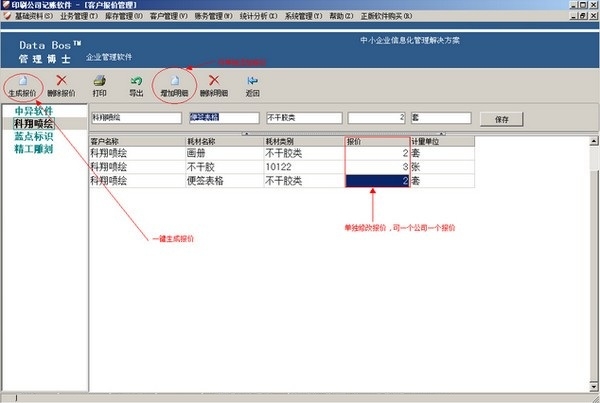Open the 业务管理 menu
600x403 pixels.
79,16
